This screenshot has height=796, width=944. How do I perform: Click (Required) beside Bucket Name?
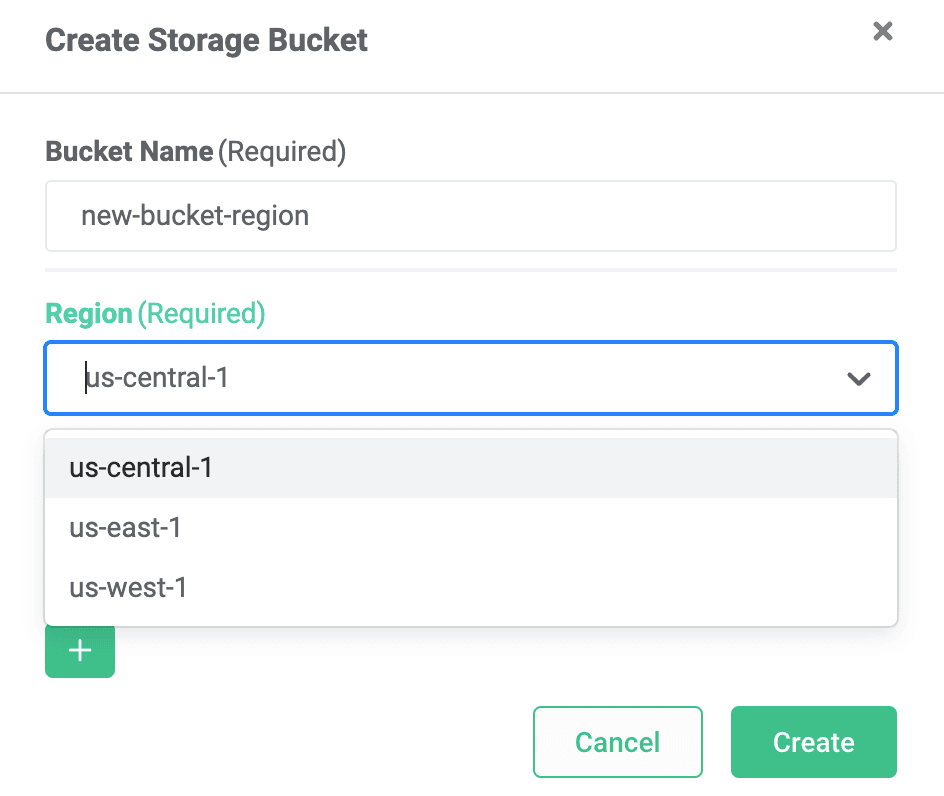(x=282, y=152)
